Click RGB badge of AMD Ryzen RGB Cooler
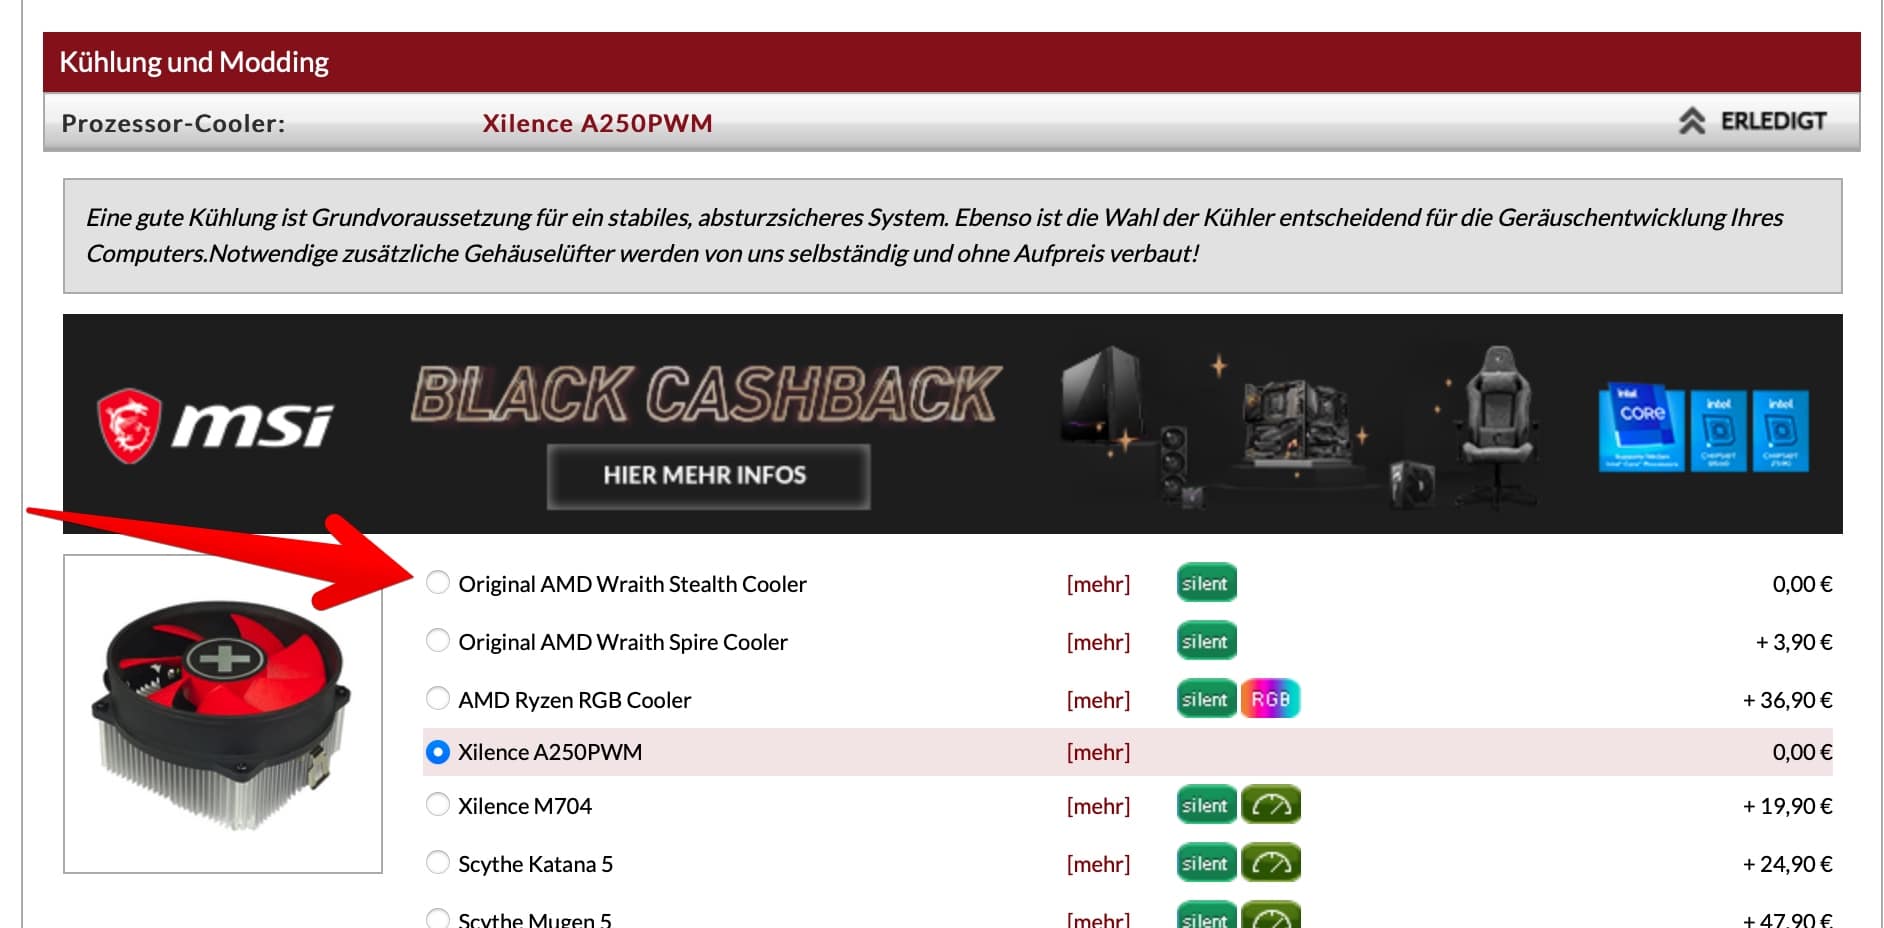The height and width of the screenshot is (928, 1884). (1270, 699)
